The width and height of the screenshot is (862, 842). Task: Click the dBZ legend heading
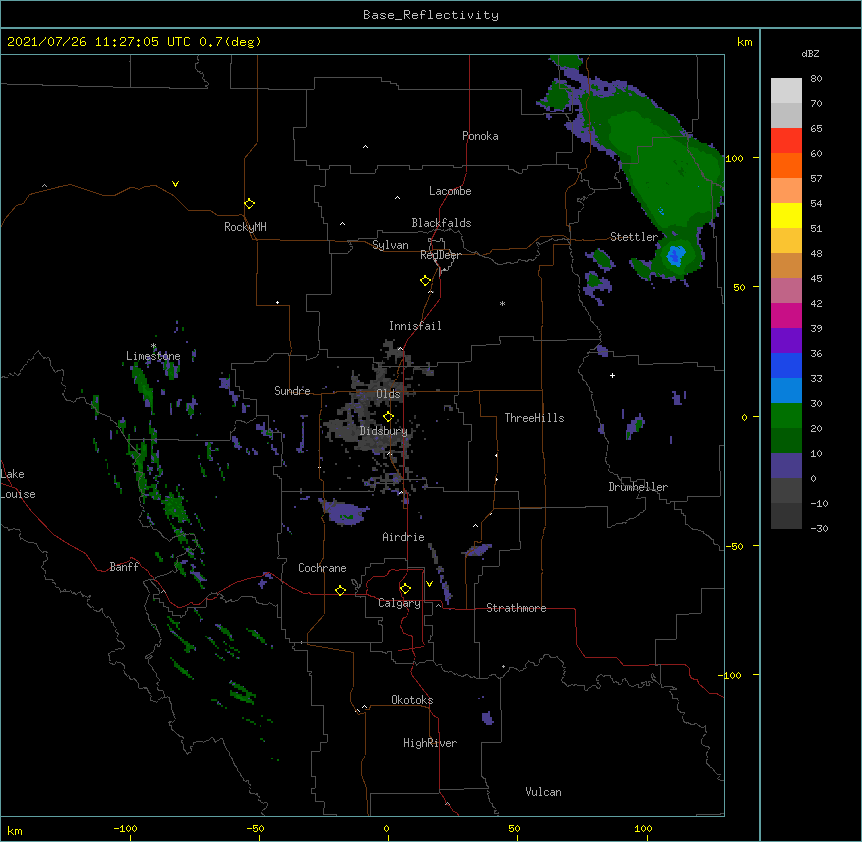(810, 53)
